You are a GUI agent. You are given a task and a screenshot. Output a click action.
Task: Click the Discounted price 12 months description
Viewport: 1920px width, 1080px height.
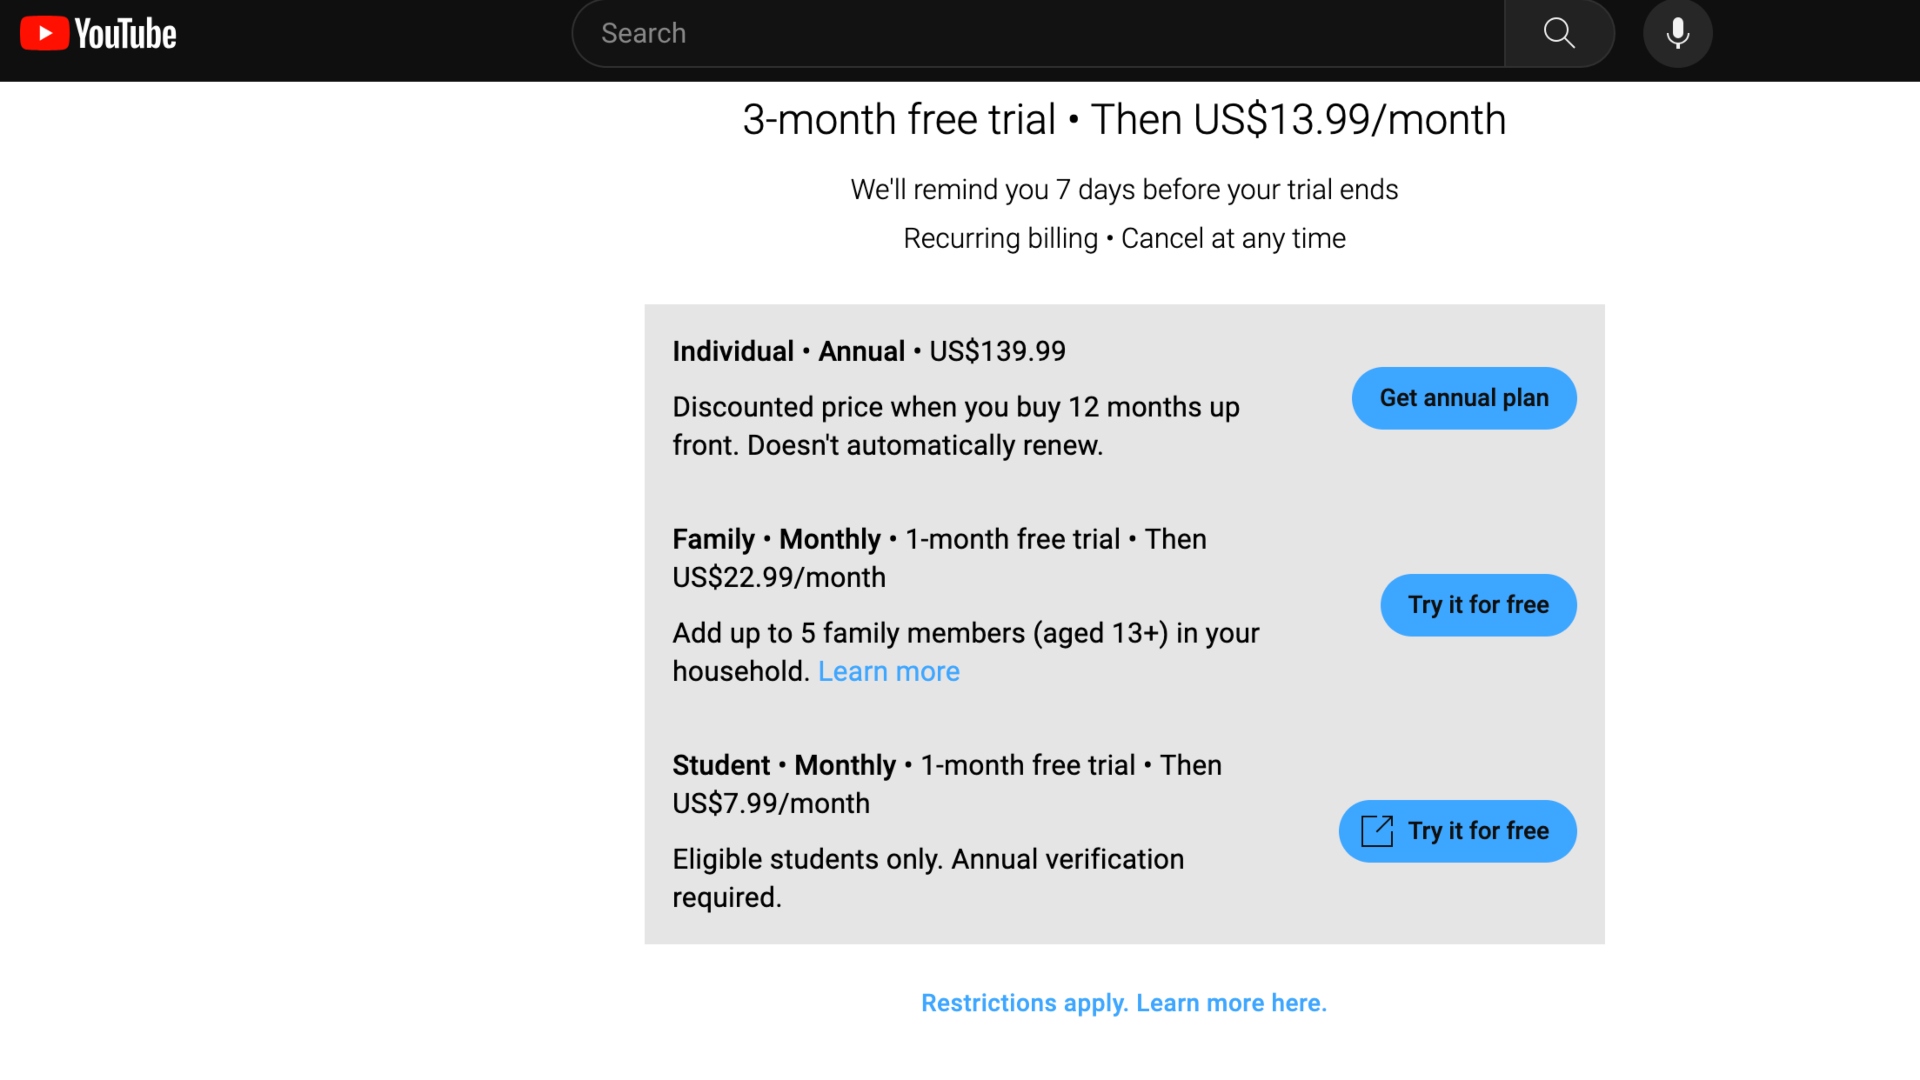pos(955,426)
